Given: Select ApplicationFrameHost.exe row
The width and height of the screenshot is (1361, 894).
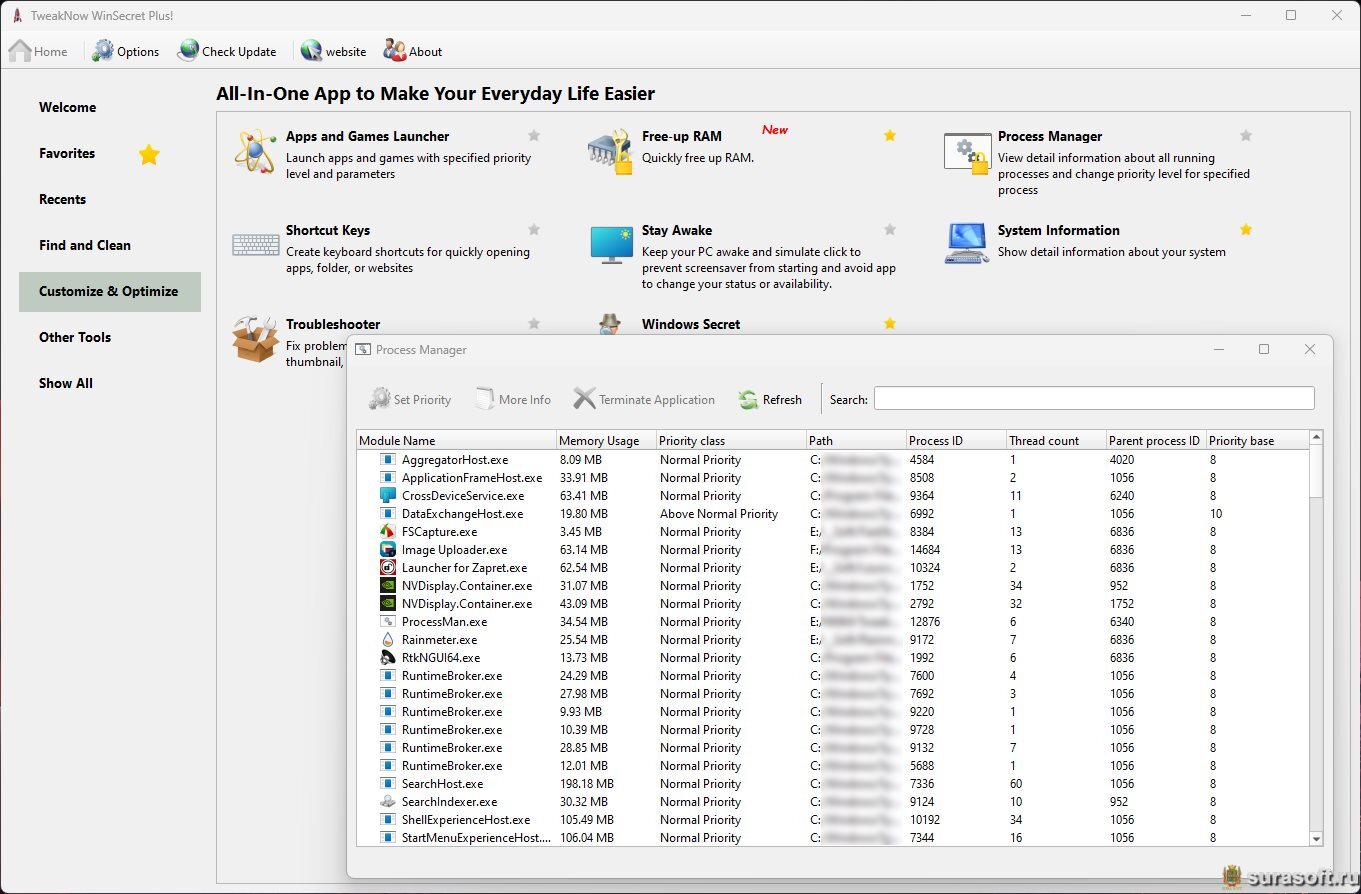Looking at the screenshot, I should click(832, 478).
